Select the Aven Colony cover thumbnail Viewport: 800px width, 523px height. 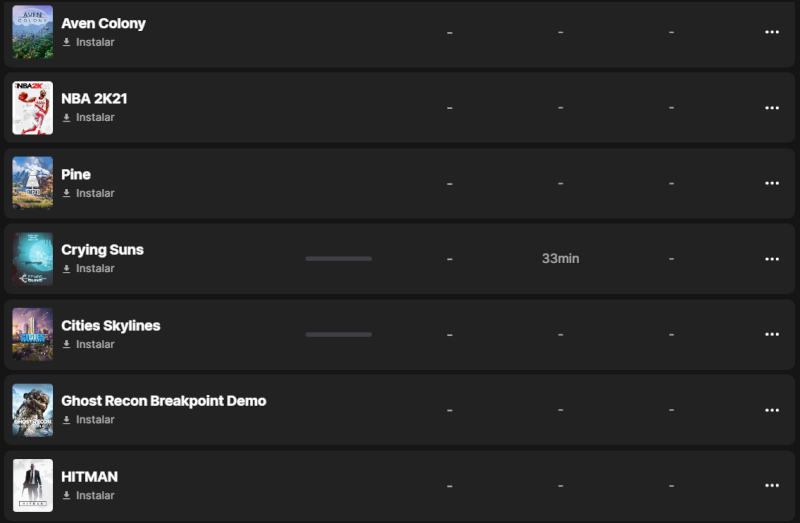coord(32,32)
